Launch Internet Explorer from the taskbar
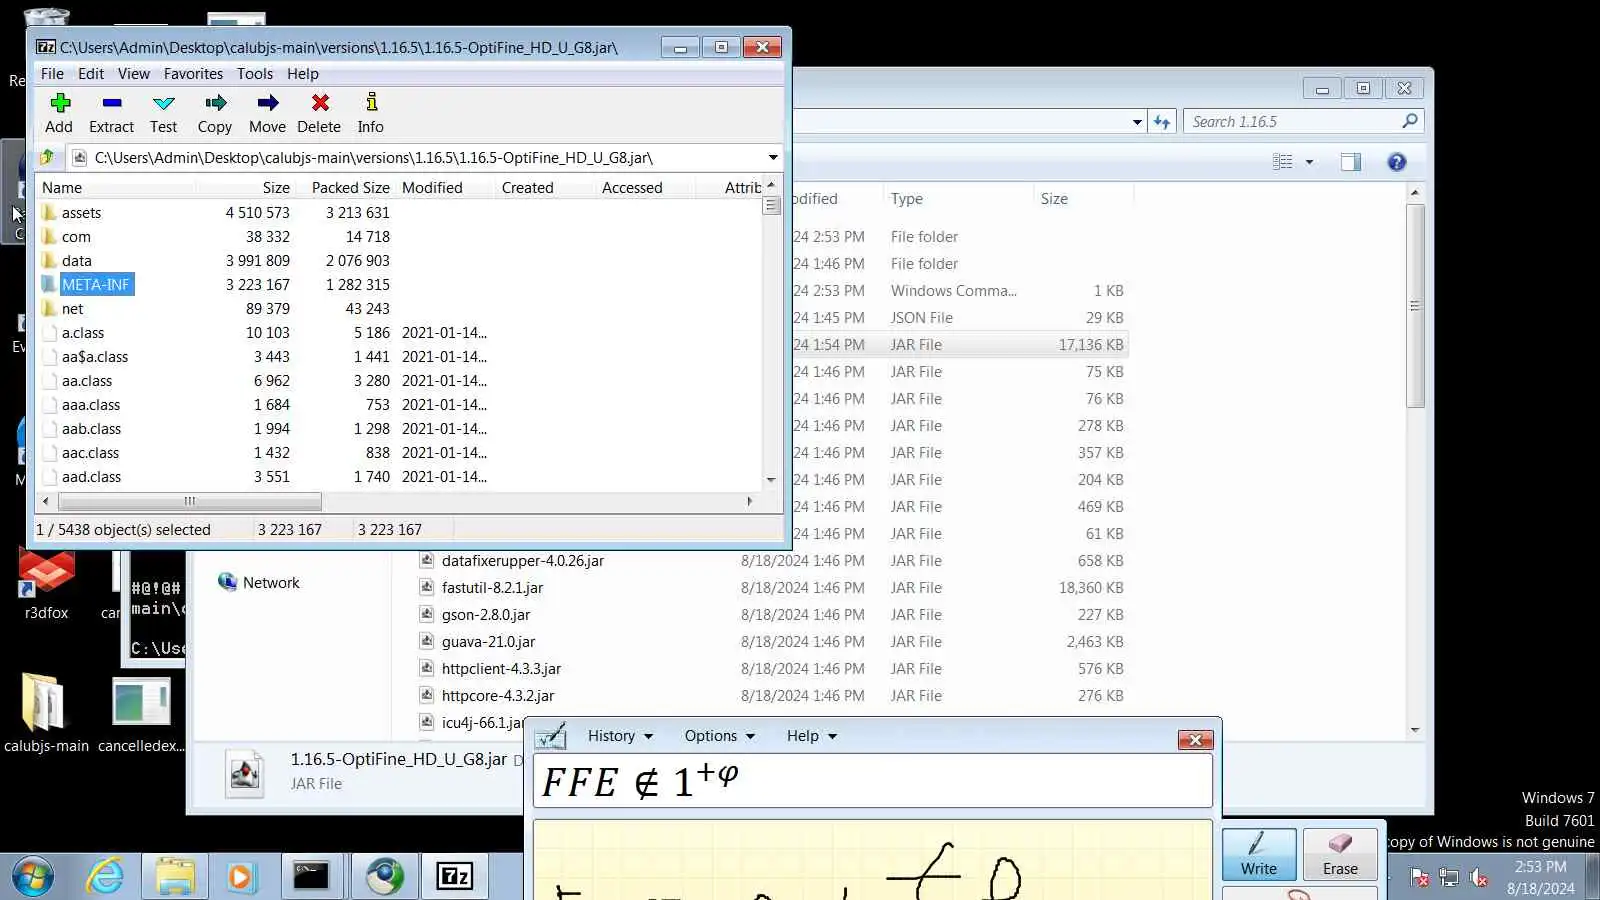 105,877
